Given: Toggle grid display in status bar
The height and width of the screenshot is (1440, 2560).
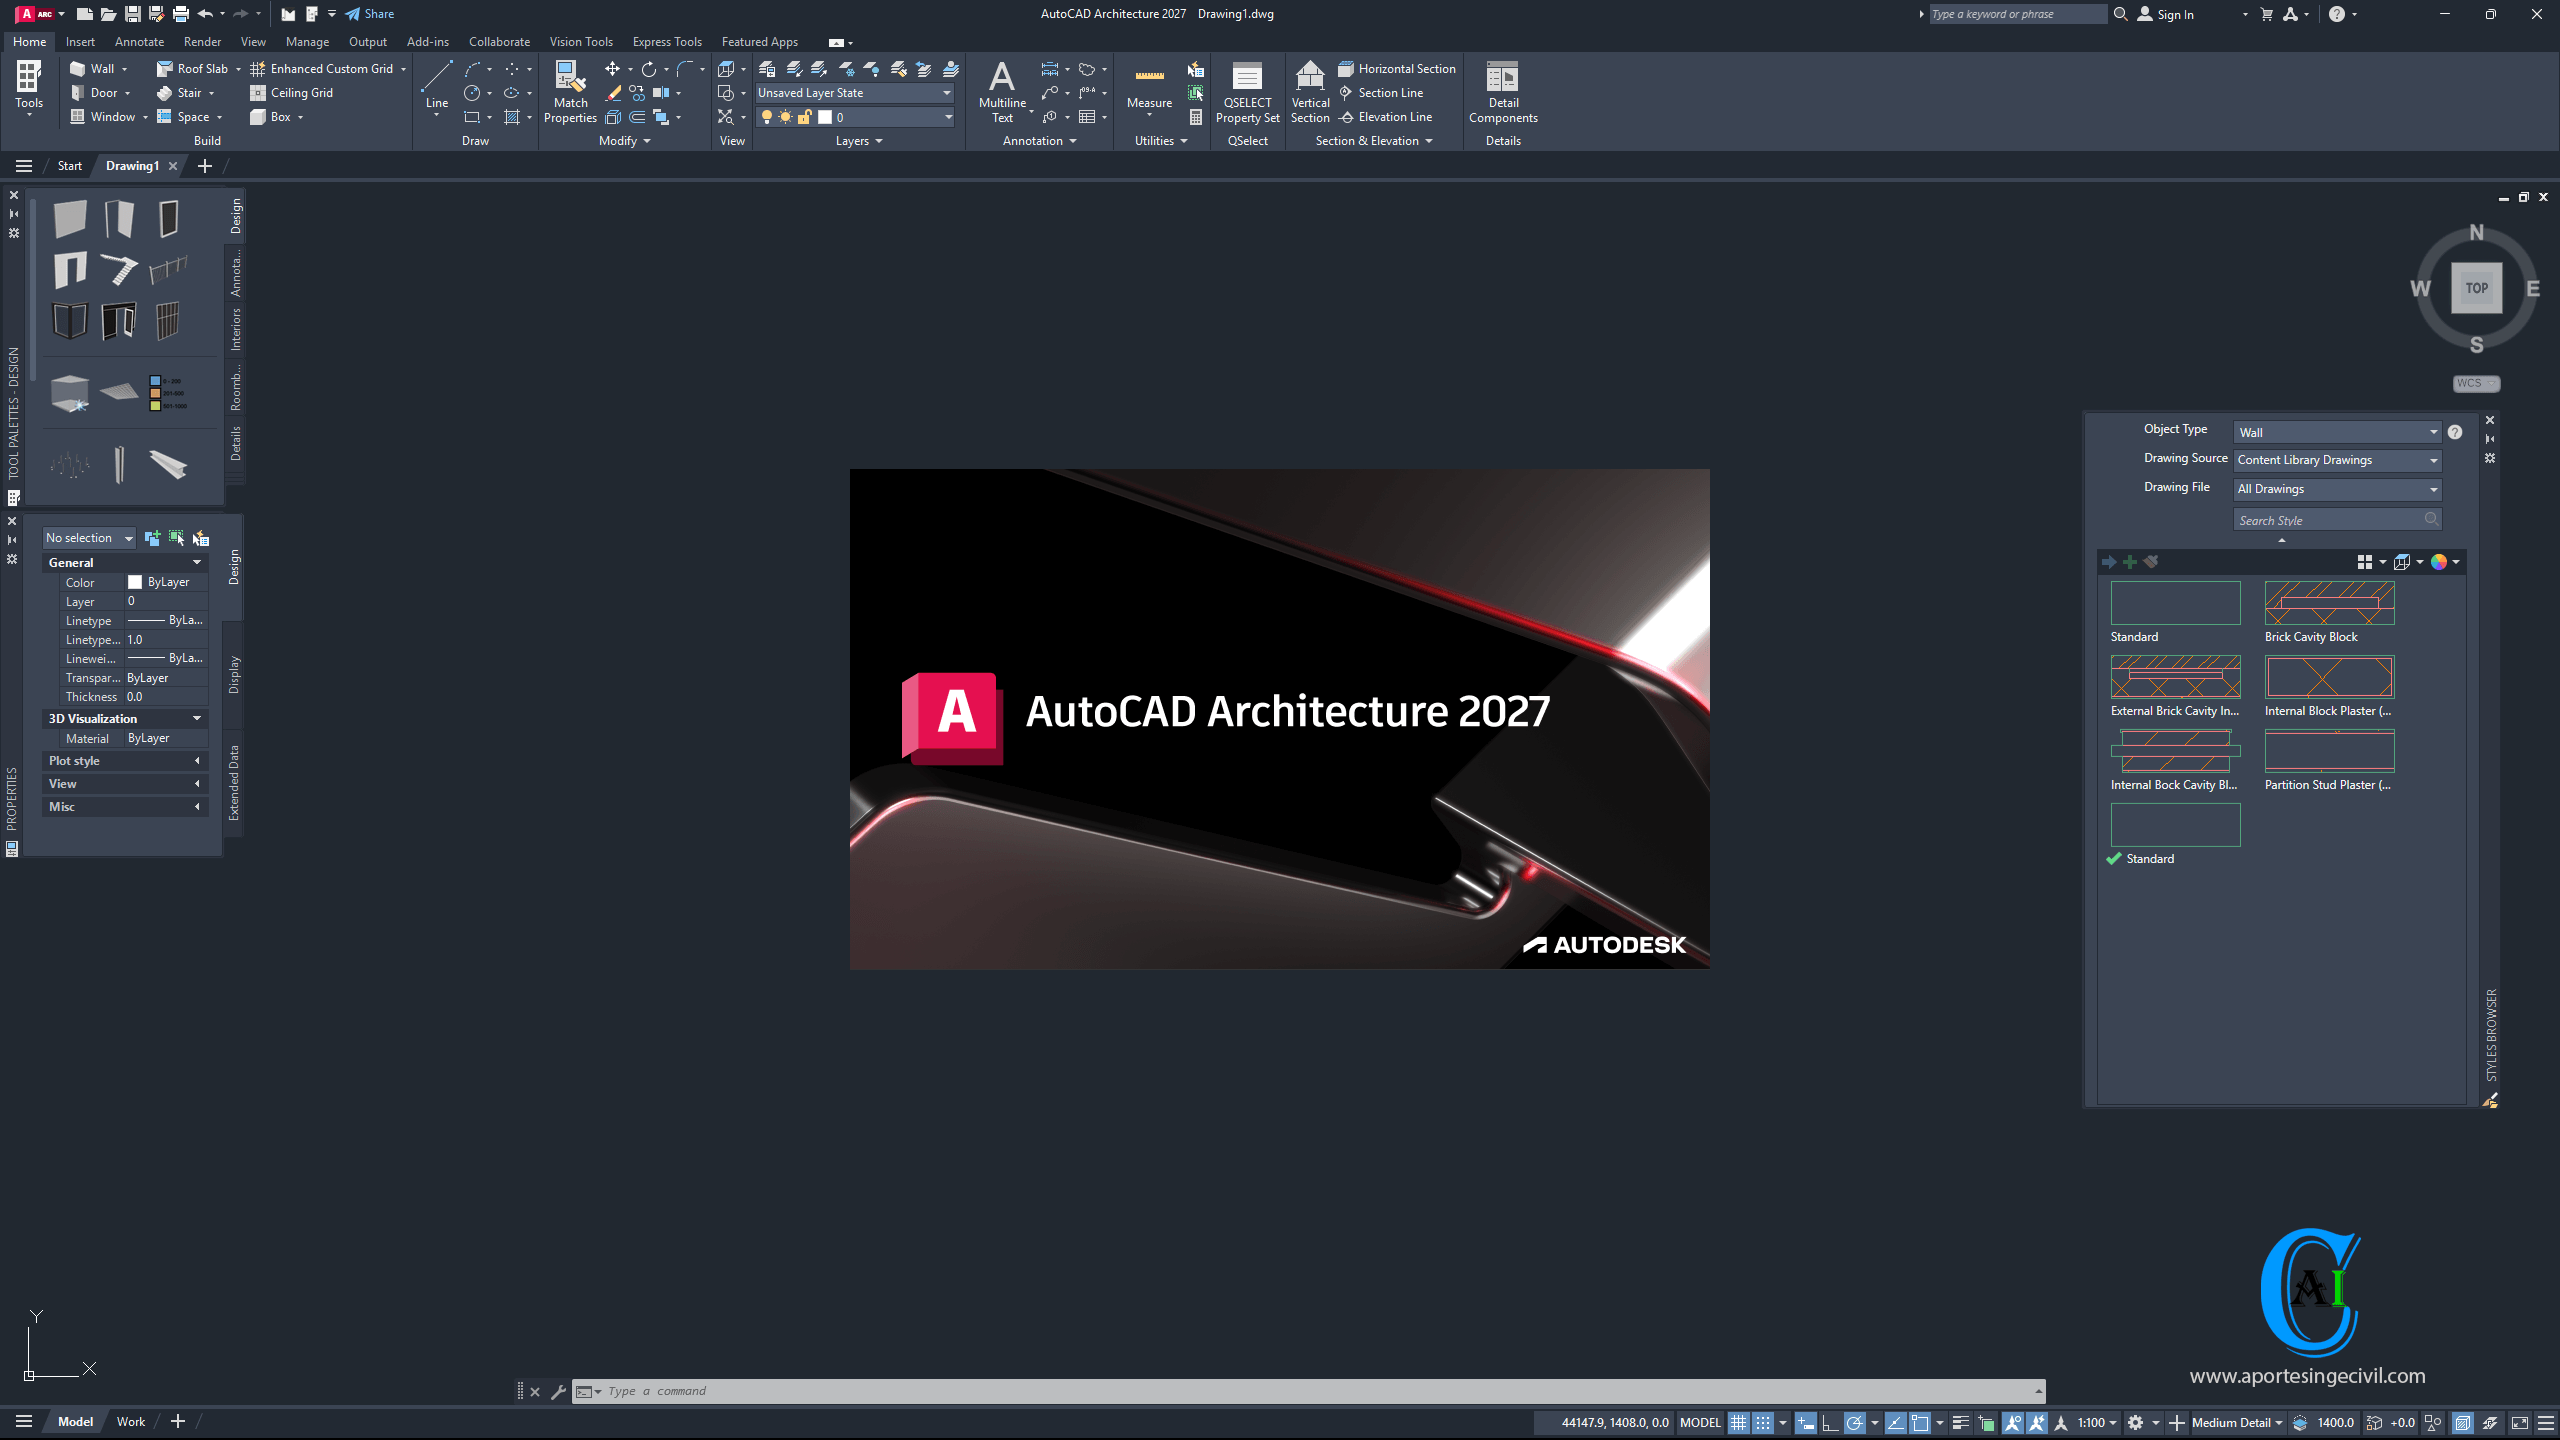Looking at the screenshot, I should [1738, 1423].
